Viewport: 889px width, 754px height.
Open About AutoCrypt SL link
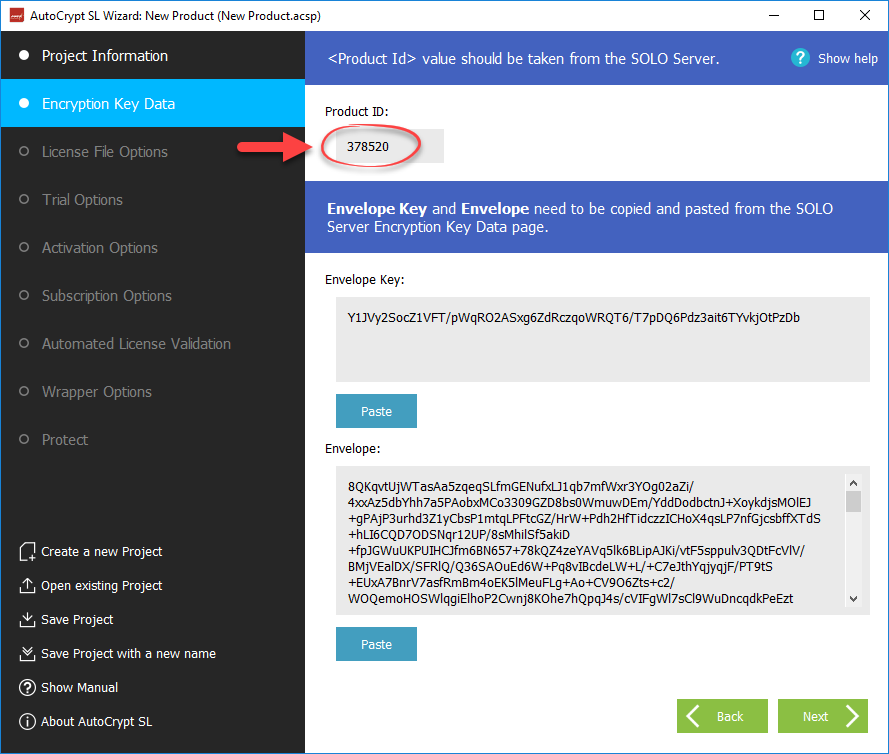pyautogui.click(x=96, y=722)
